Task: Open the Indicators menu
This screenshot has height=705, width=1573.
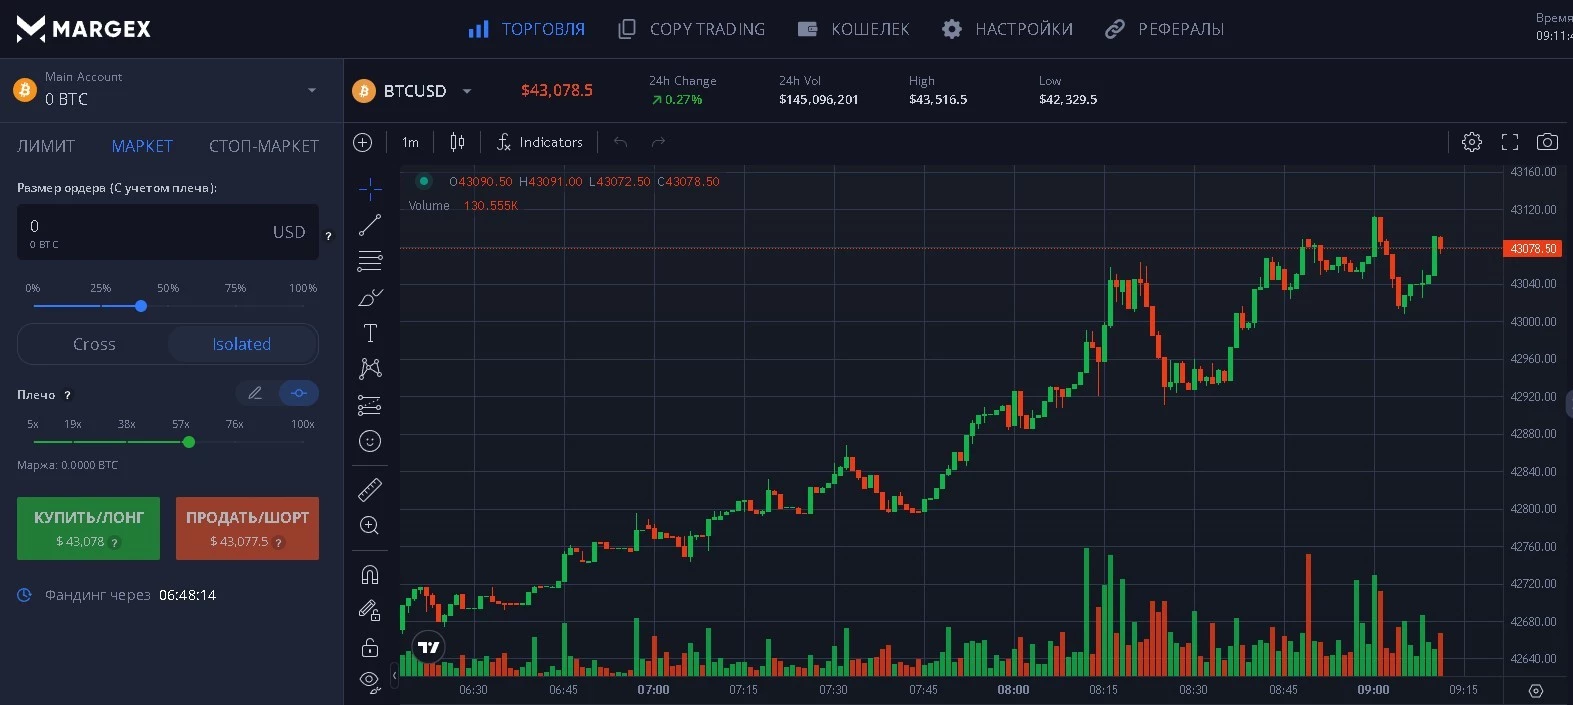Action: coord(540,142)
